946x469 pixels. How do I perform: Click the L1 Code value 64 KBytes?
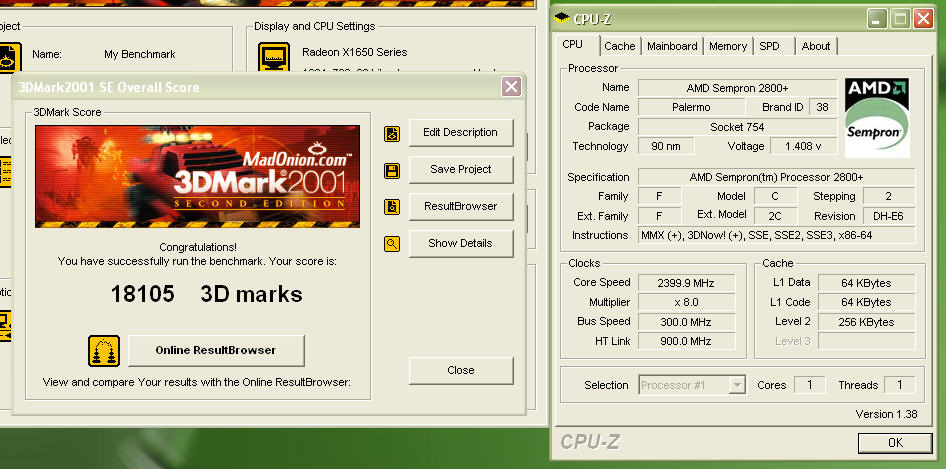point(866,302)
